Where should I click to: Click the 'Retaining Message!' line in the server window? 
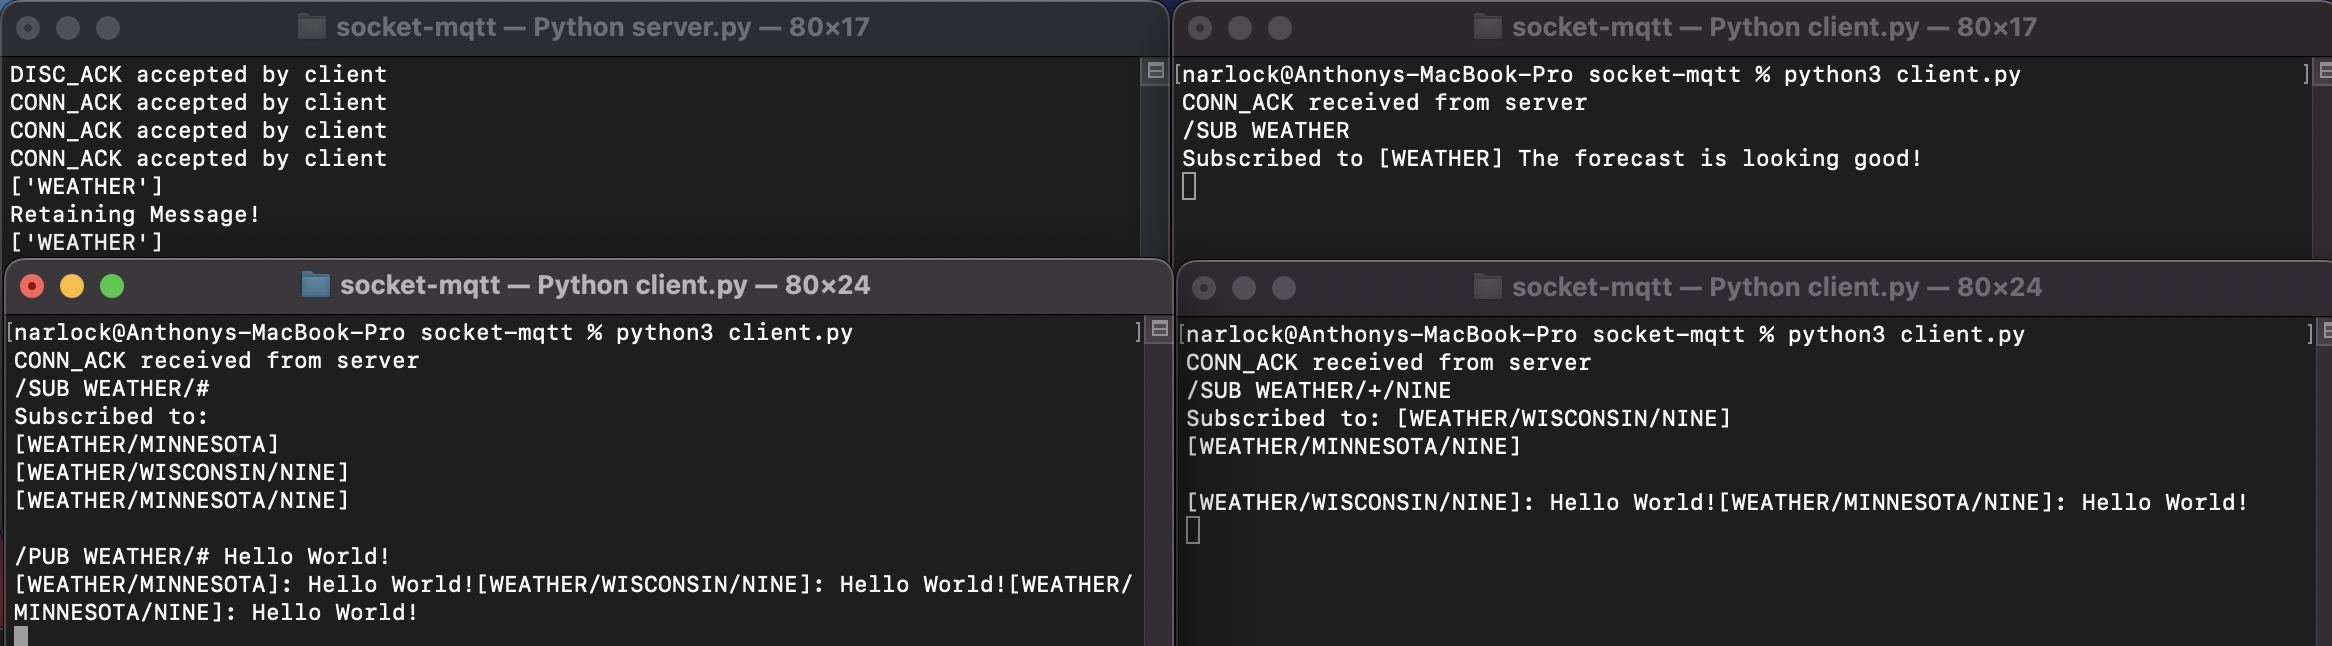tap(135, 215)
